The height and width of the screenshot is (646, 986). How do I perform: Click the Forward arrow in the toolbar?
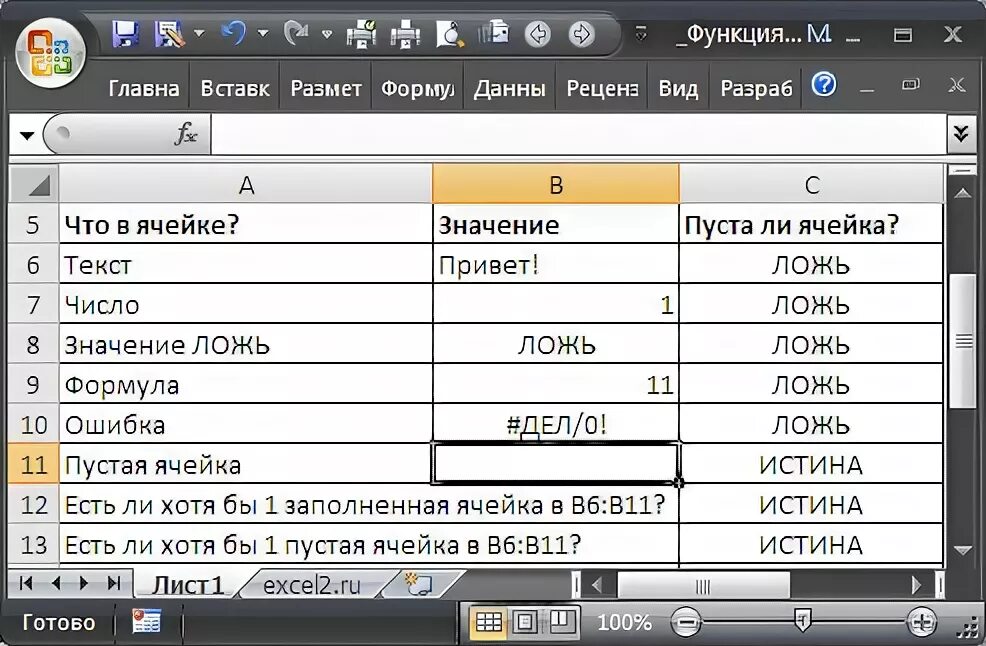[x=581, y=33]
